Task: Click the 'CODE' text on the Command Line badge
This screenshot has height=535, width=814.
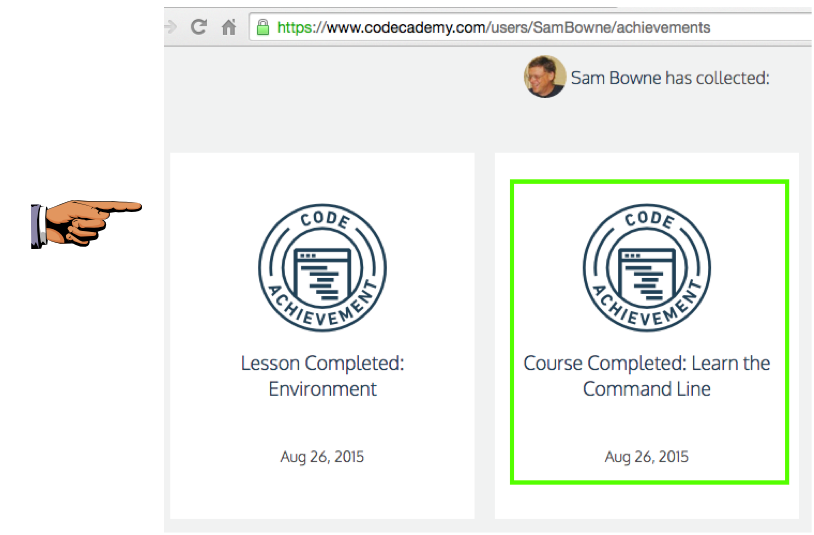Action: (648, 220)
